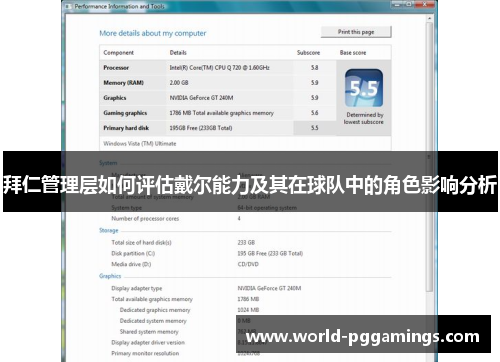Viewport: 500px width, 362px height.
Task: Click 'Dedicated graphics memory' label
Action: (x=155, y=310)
